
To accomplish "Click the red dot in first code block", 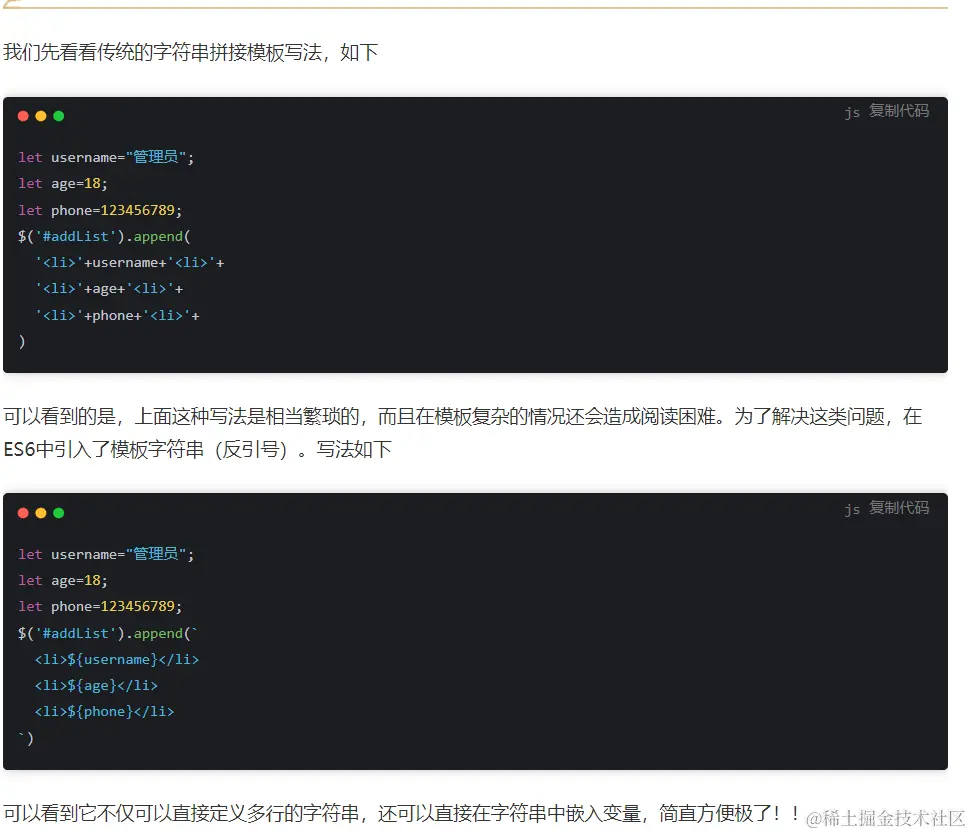I will click(24, 116).
